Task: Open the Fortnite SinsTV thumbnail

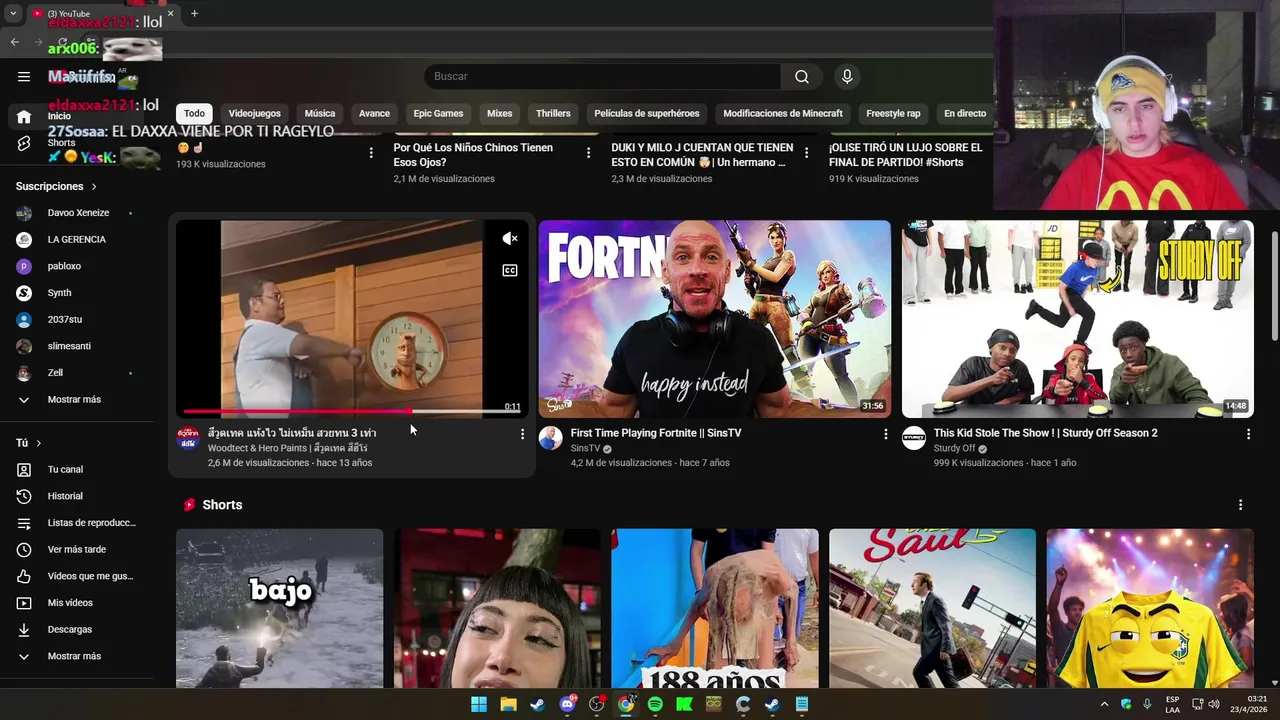Action: tap(714, 318)
